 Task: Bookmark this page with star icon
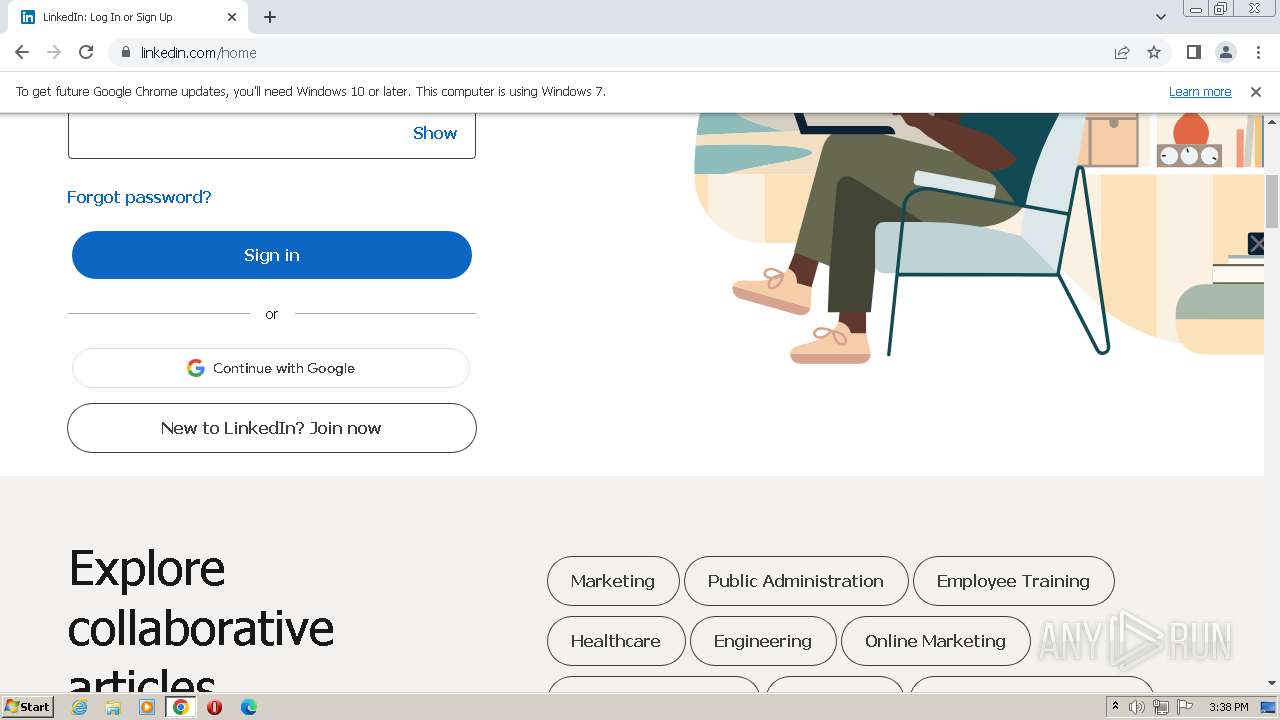1154,53
